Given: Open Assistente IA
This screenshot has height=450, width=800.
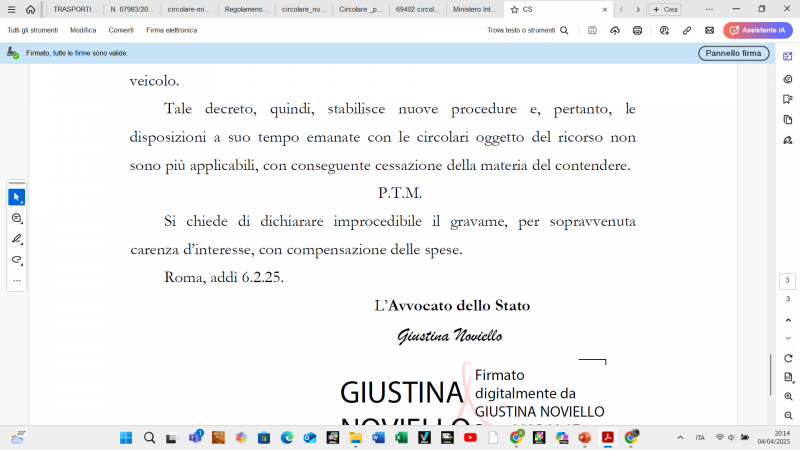Looking at the screenshot, I should (x=758, y=30).
